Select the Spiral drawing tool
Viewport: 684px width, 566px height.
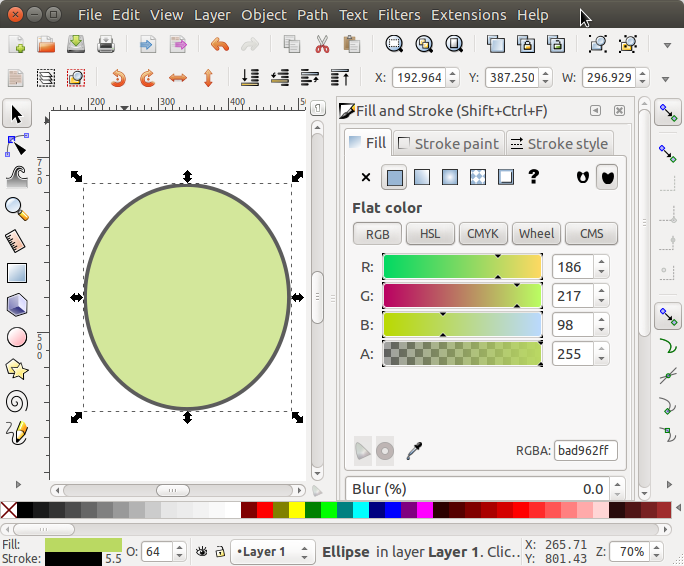click(x=16, y=401)
